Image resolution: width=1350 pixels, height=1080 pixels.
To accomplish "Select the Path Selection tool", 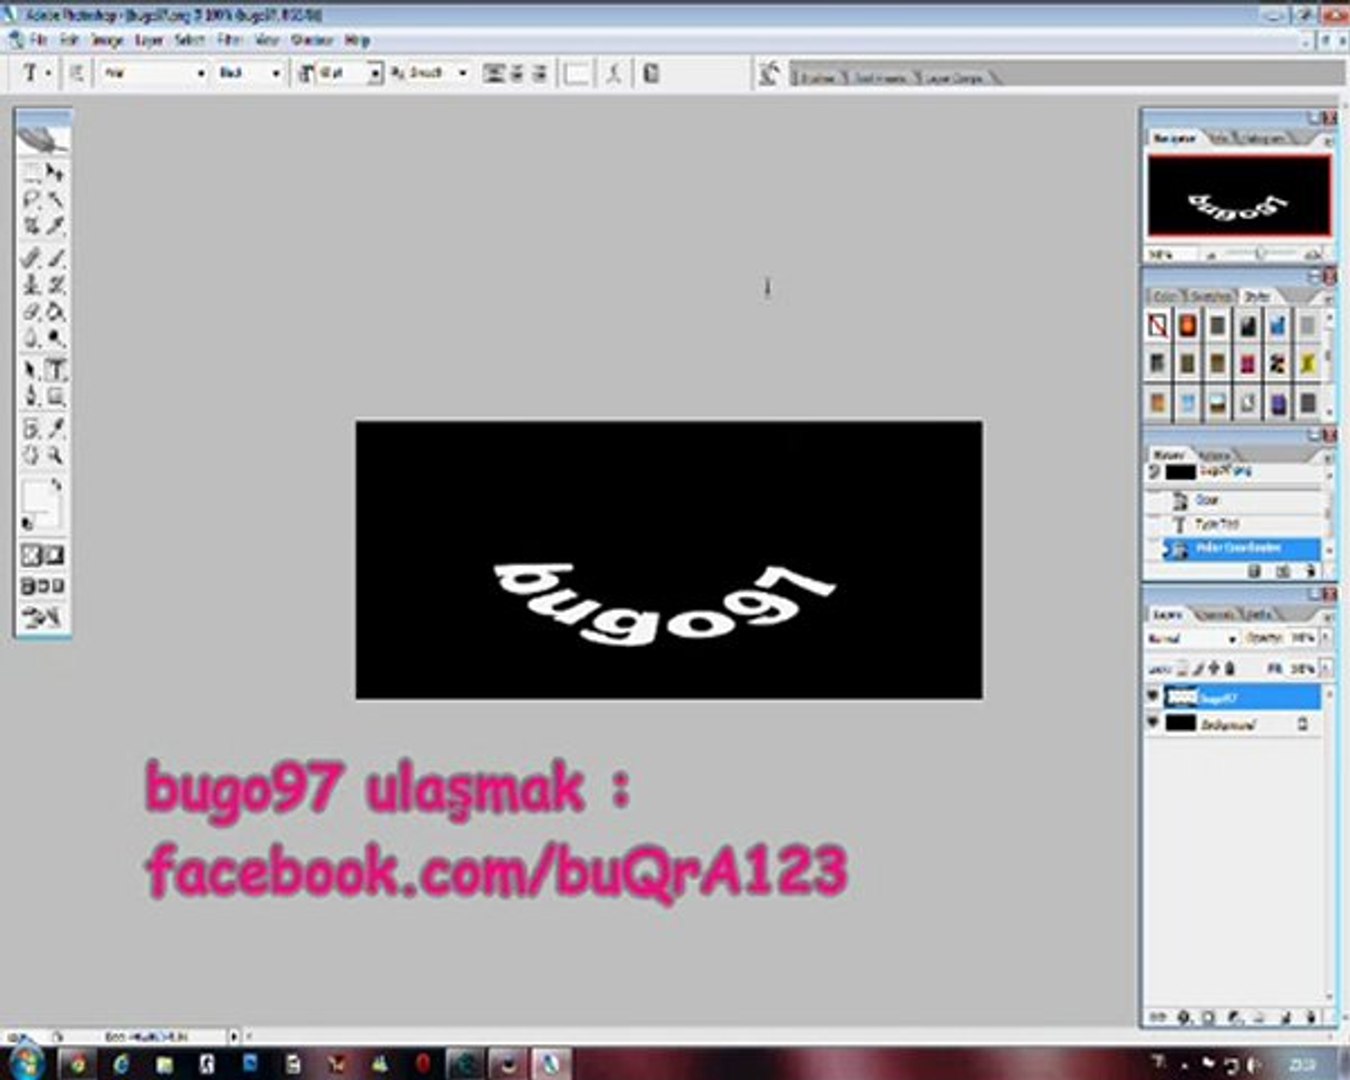I will click(32, 369).
